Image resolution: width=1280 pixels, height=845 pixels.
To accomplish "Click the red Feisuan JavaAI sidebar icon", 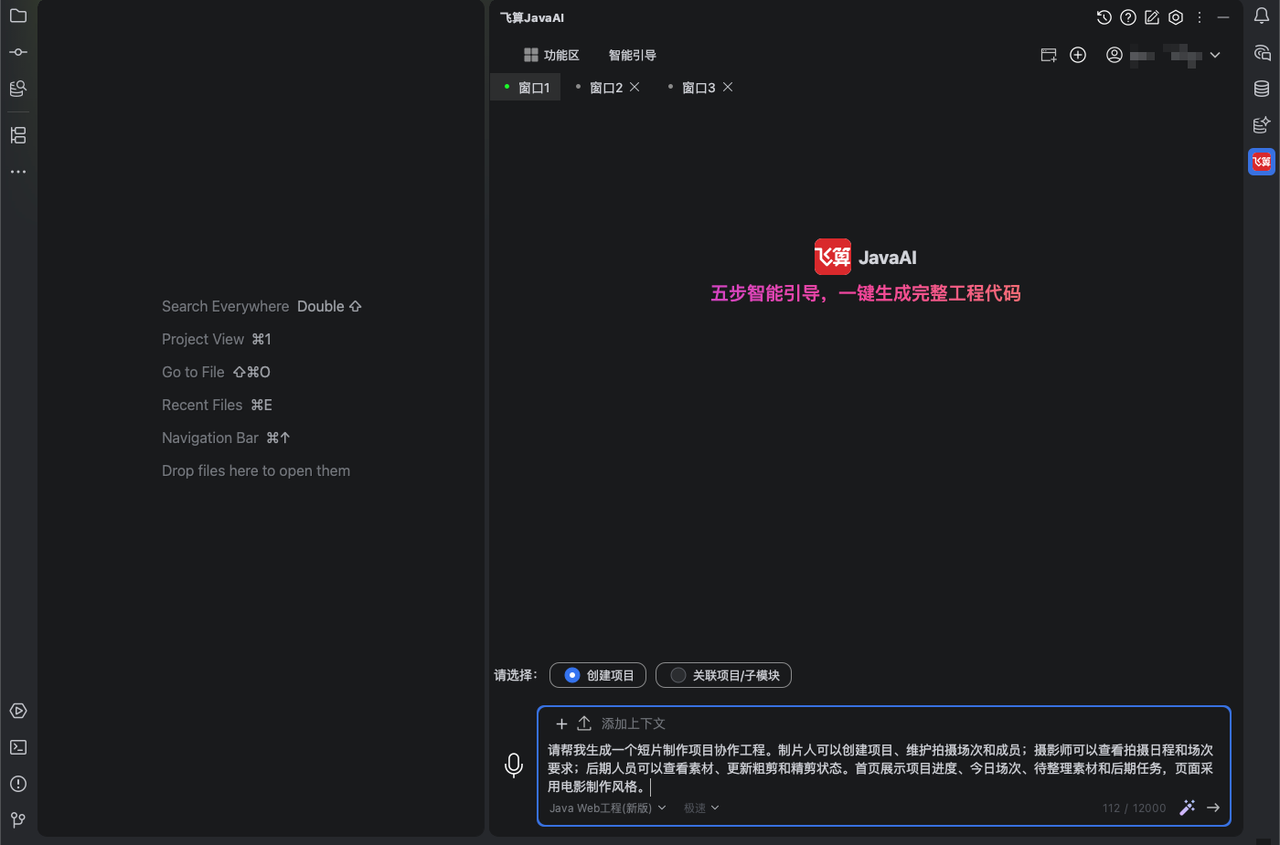I will pyautogui.click(x=1262, y=162).
